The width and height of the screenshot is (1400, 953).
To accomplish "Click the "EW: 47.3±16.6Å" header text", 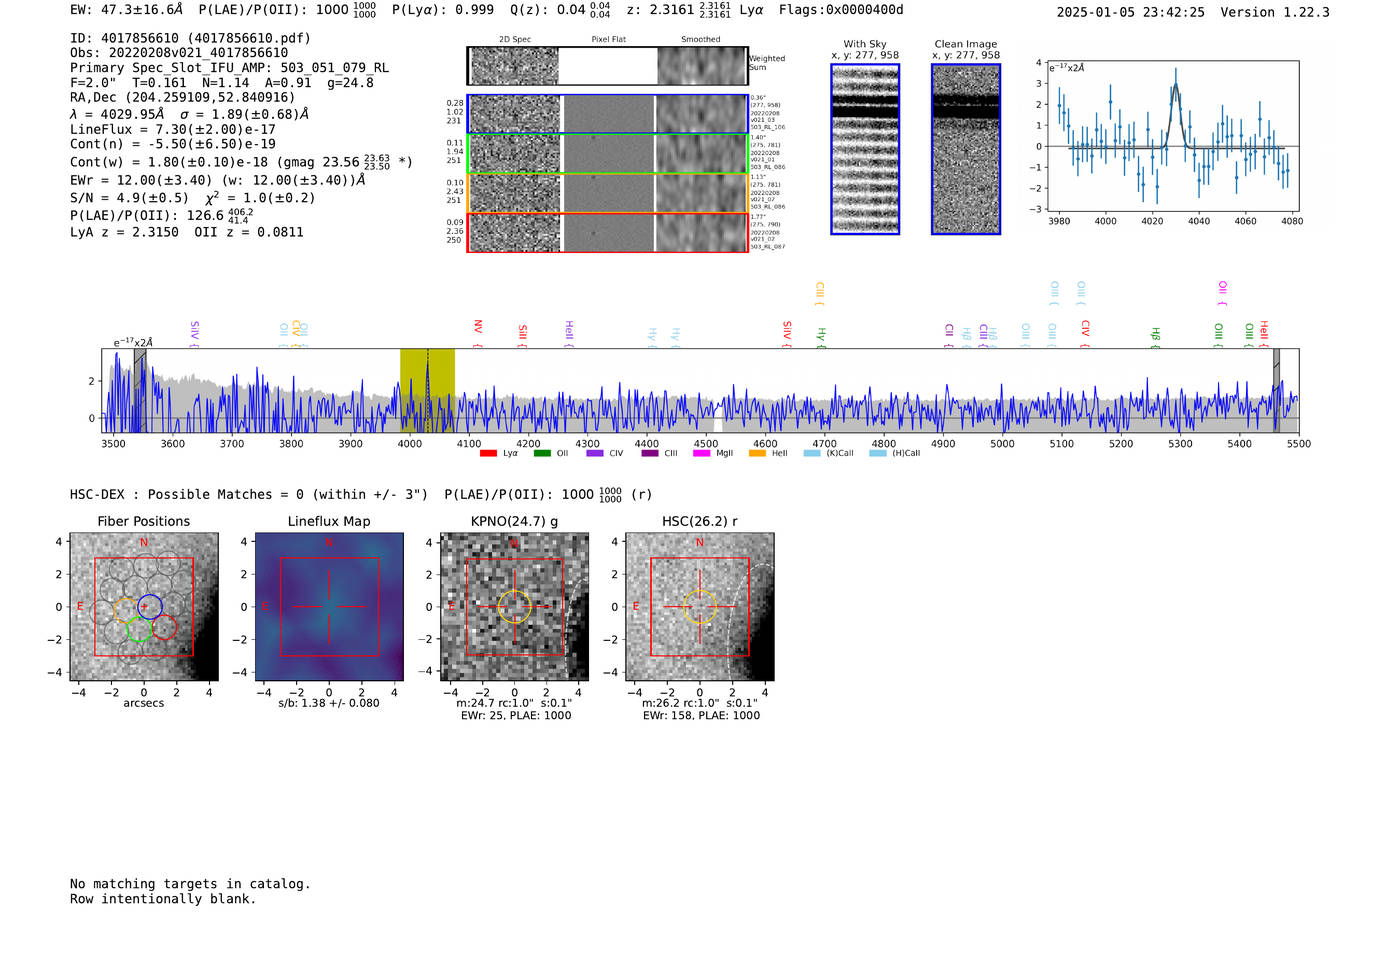I will pyautogui.click(x=127, y=10).
